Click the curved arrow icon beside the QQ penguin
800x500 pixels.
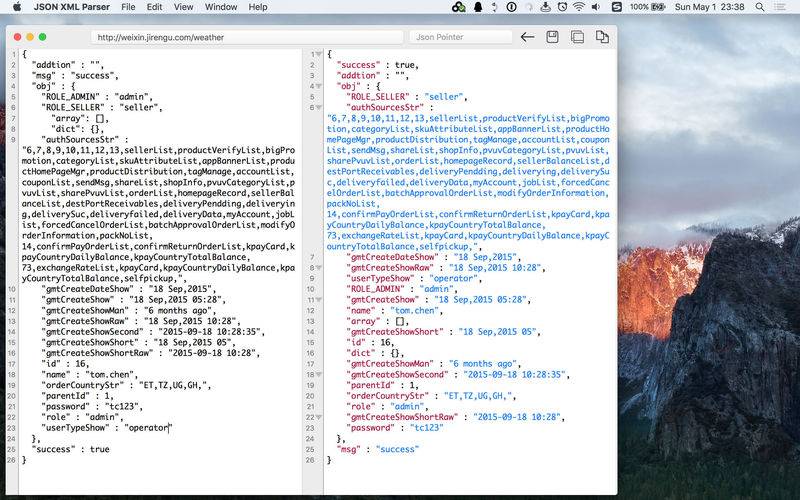[494, 7]
